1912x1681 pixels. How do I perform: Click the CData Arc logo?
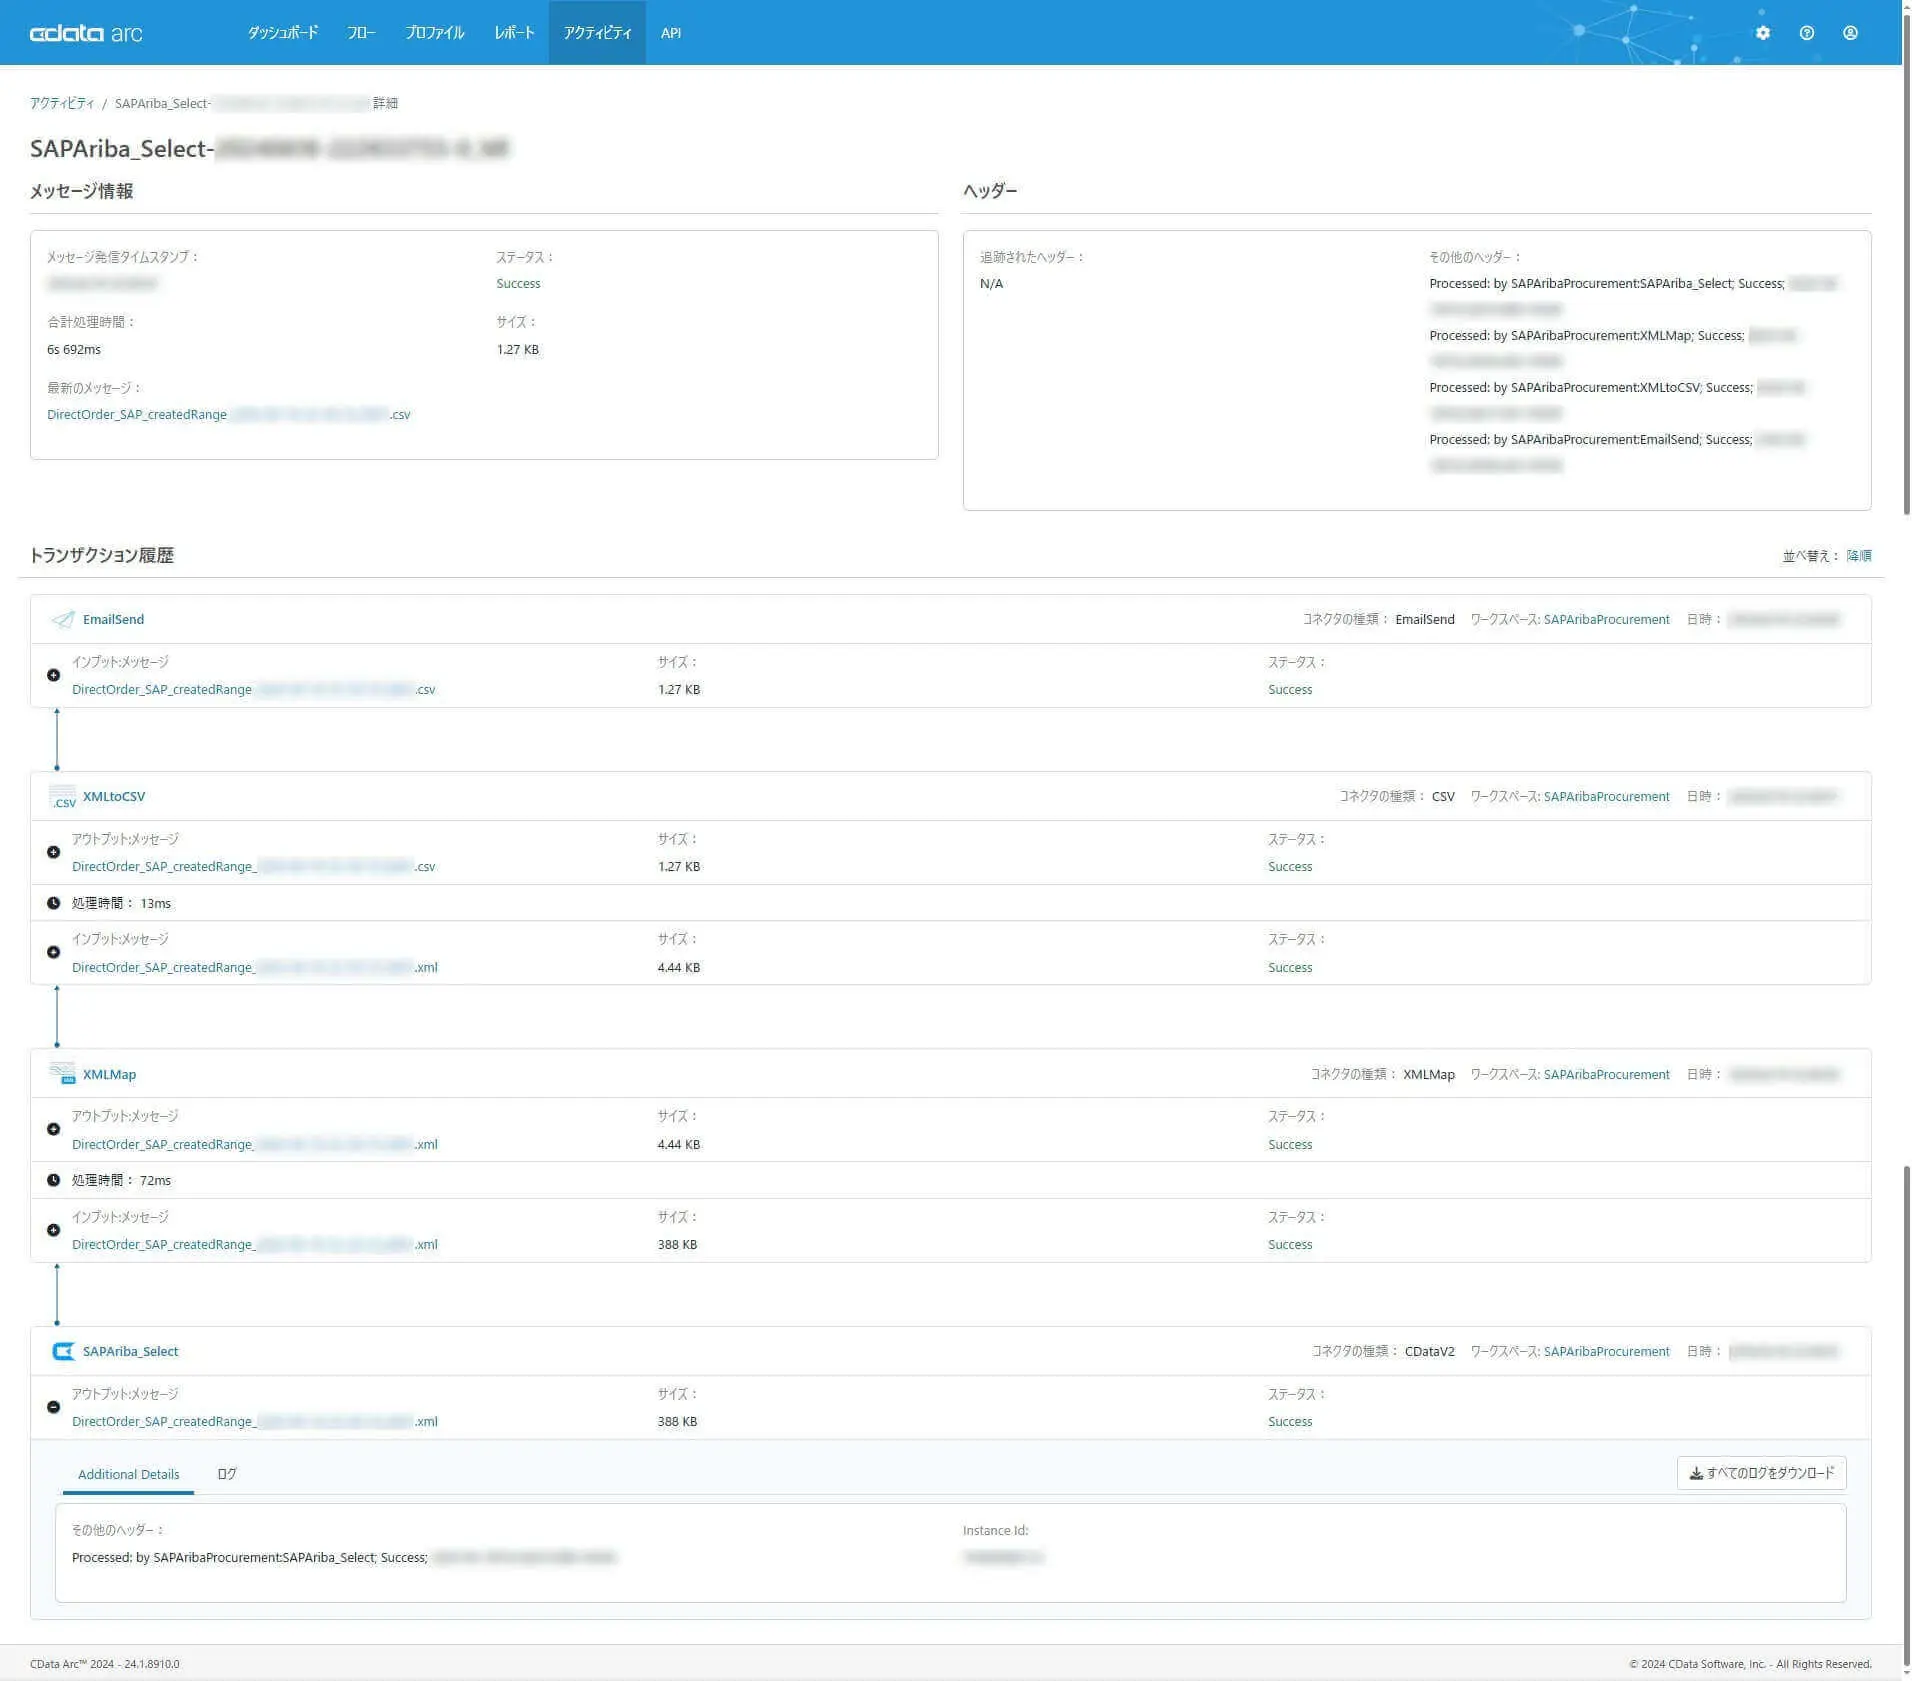(86, 33)
